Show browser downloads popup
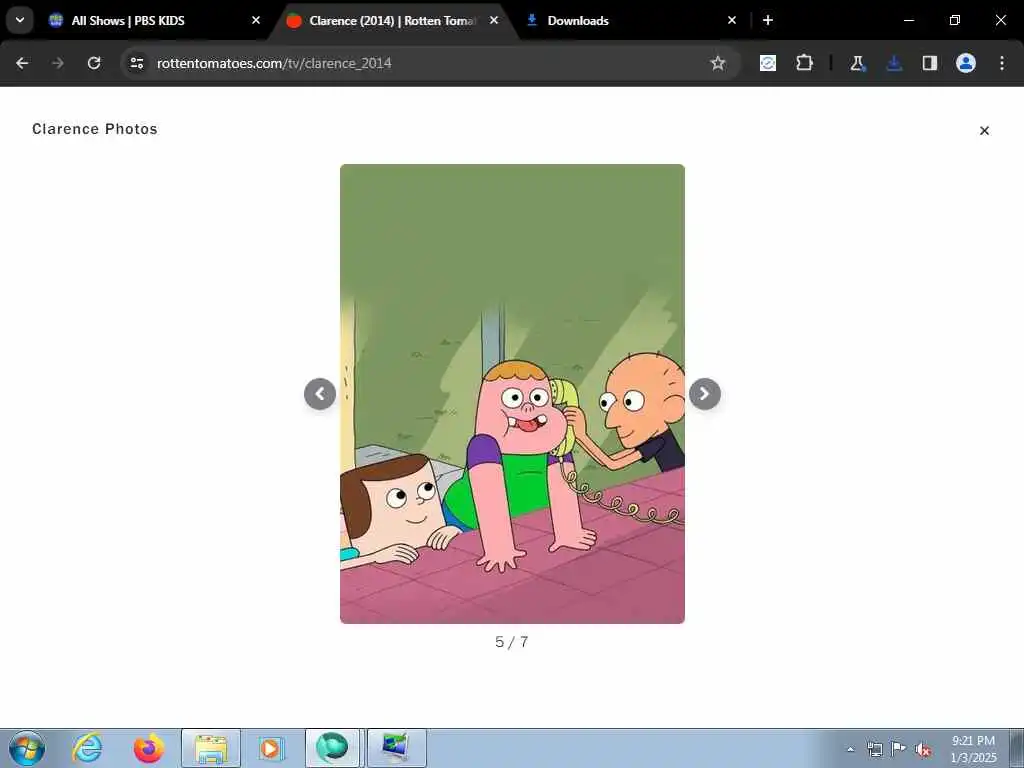The image size is (1024, 768). (x=894, y=63)
